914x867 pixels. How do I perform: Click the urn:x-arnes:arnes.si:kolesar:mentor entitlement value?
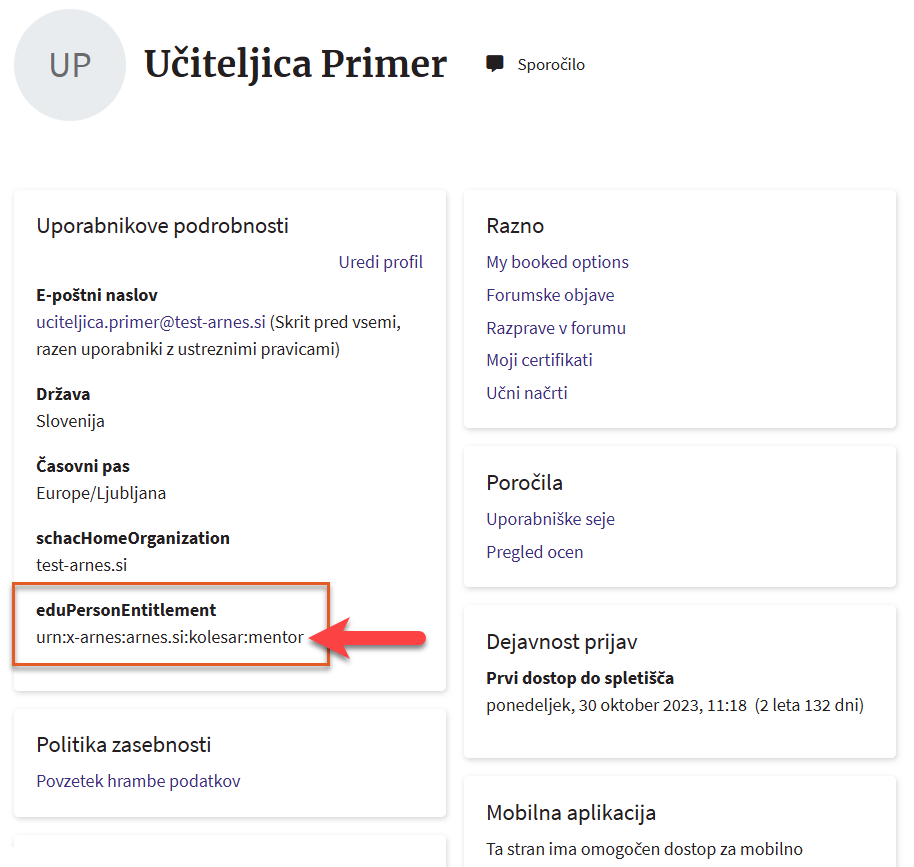click(170, 637)
